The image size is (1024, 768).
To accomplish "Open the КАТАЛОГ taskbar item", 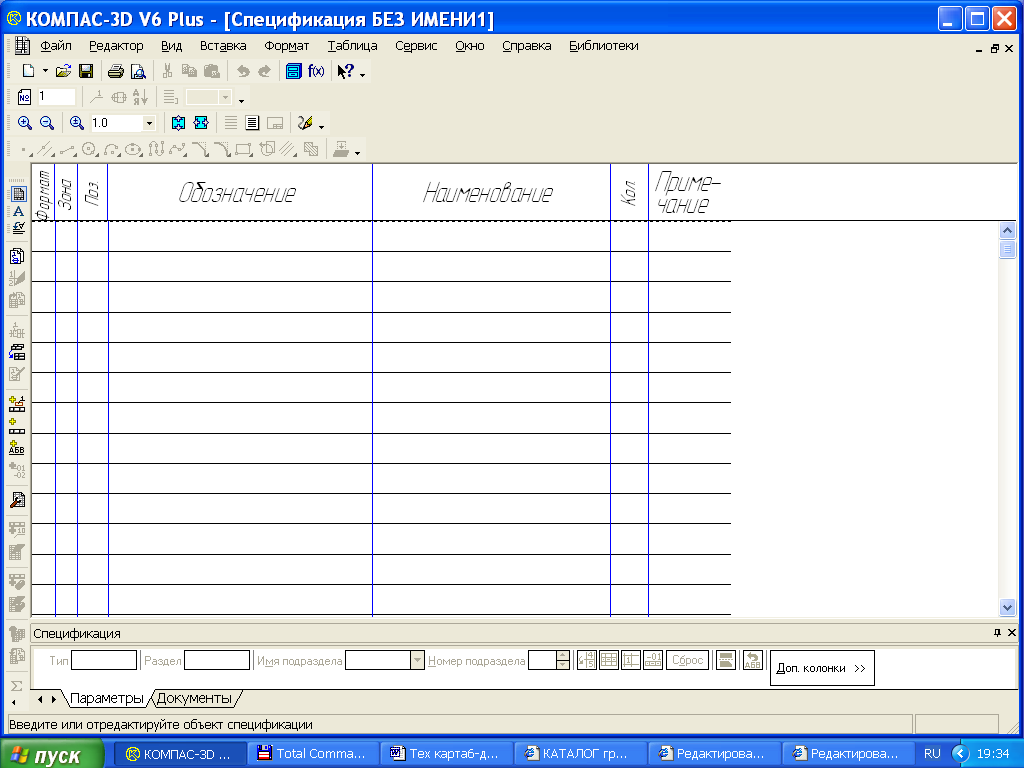I will point(581,754).
